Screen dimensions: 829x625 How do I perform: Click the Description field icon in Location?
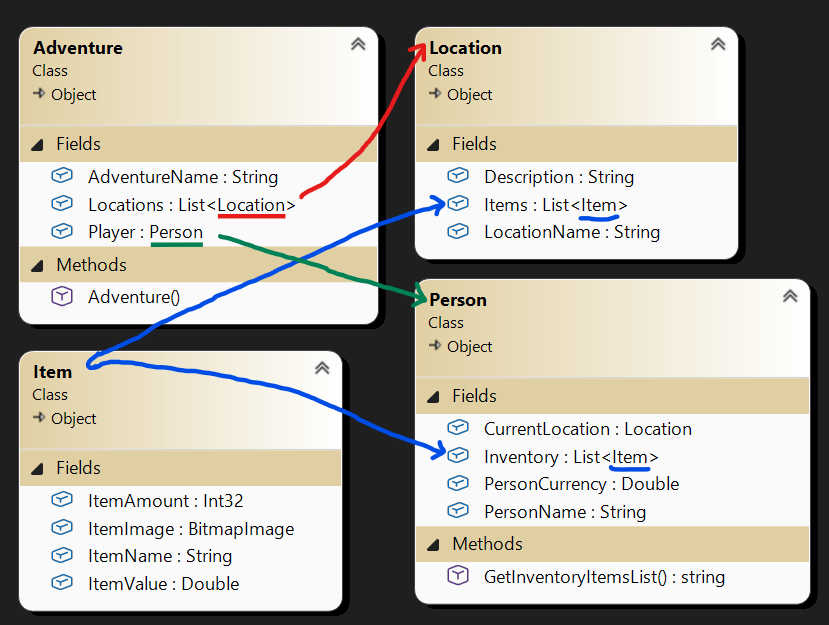pyautogui.click(x=458, y=176)
